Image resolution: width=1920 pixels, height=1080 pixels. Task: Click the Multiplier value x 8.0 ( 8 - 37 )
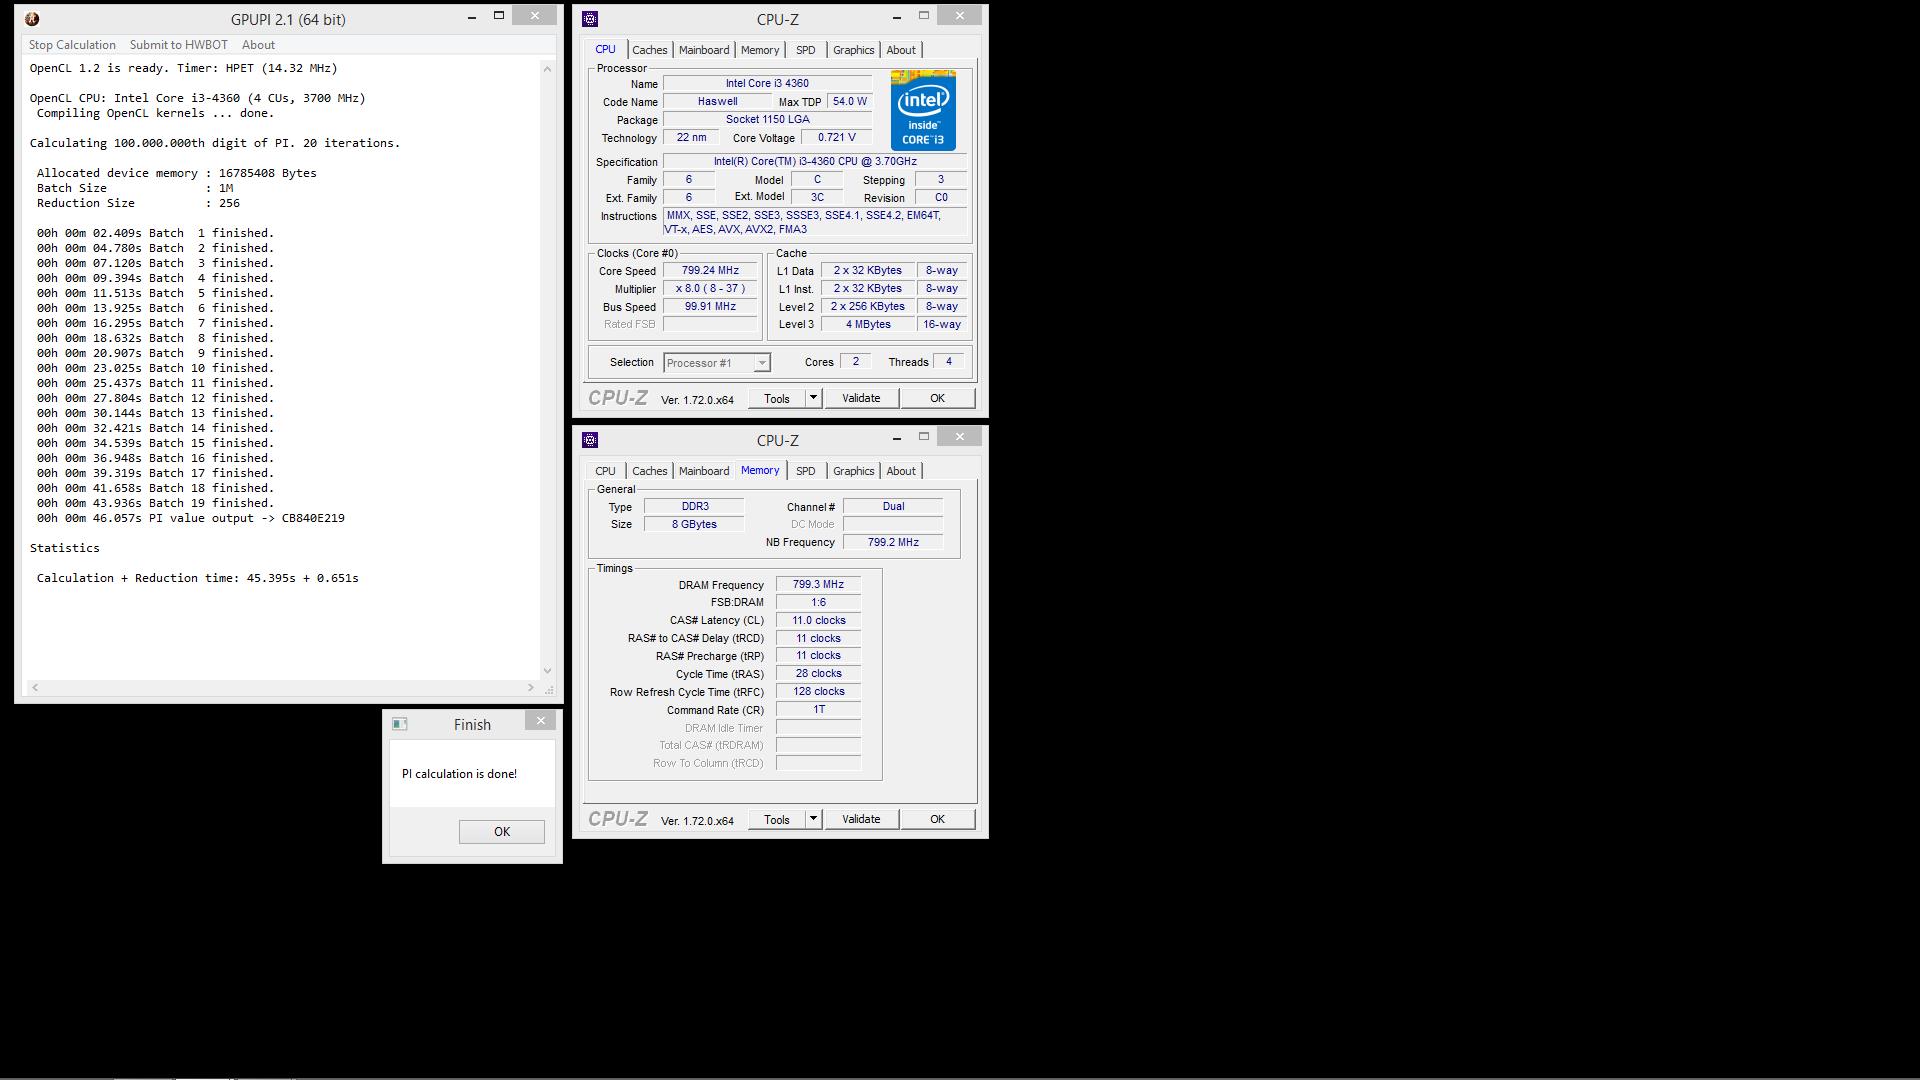coord(710,289)
